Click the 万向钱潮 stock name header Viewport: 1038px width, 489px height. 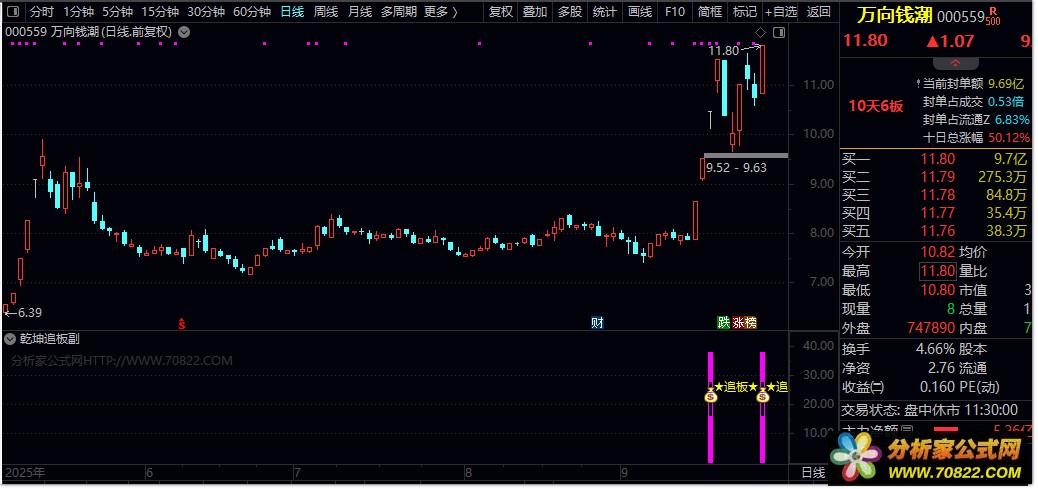point(893,16)
